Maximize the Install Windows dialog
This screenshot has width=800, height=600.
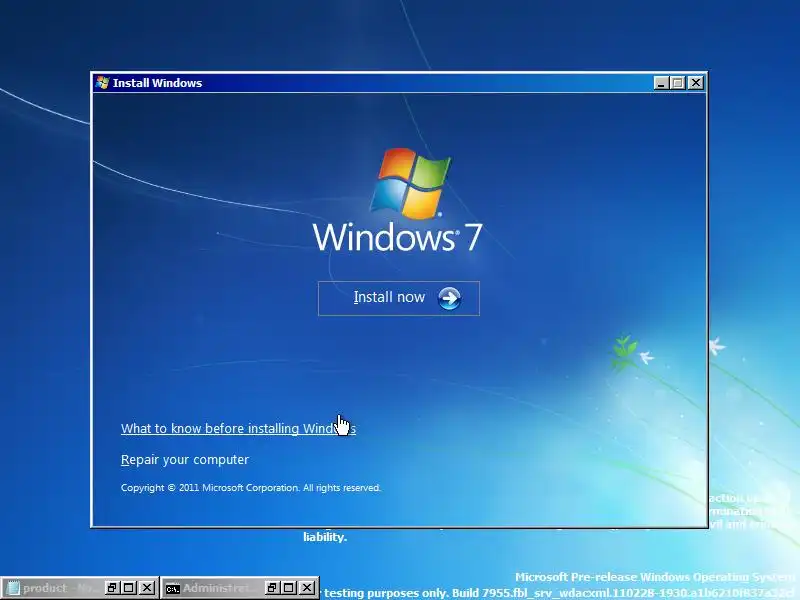click(x=678, y=83)
